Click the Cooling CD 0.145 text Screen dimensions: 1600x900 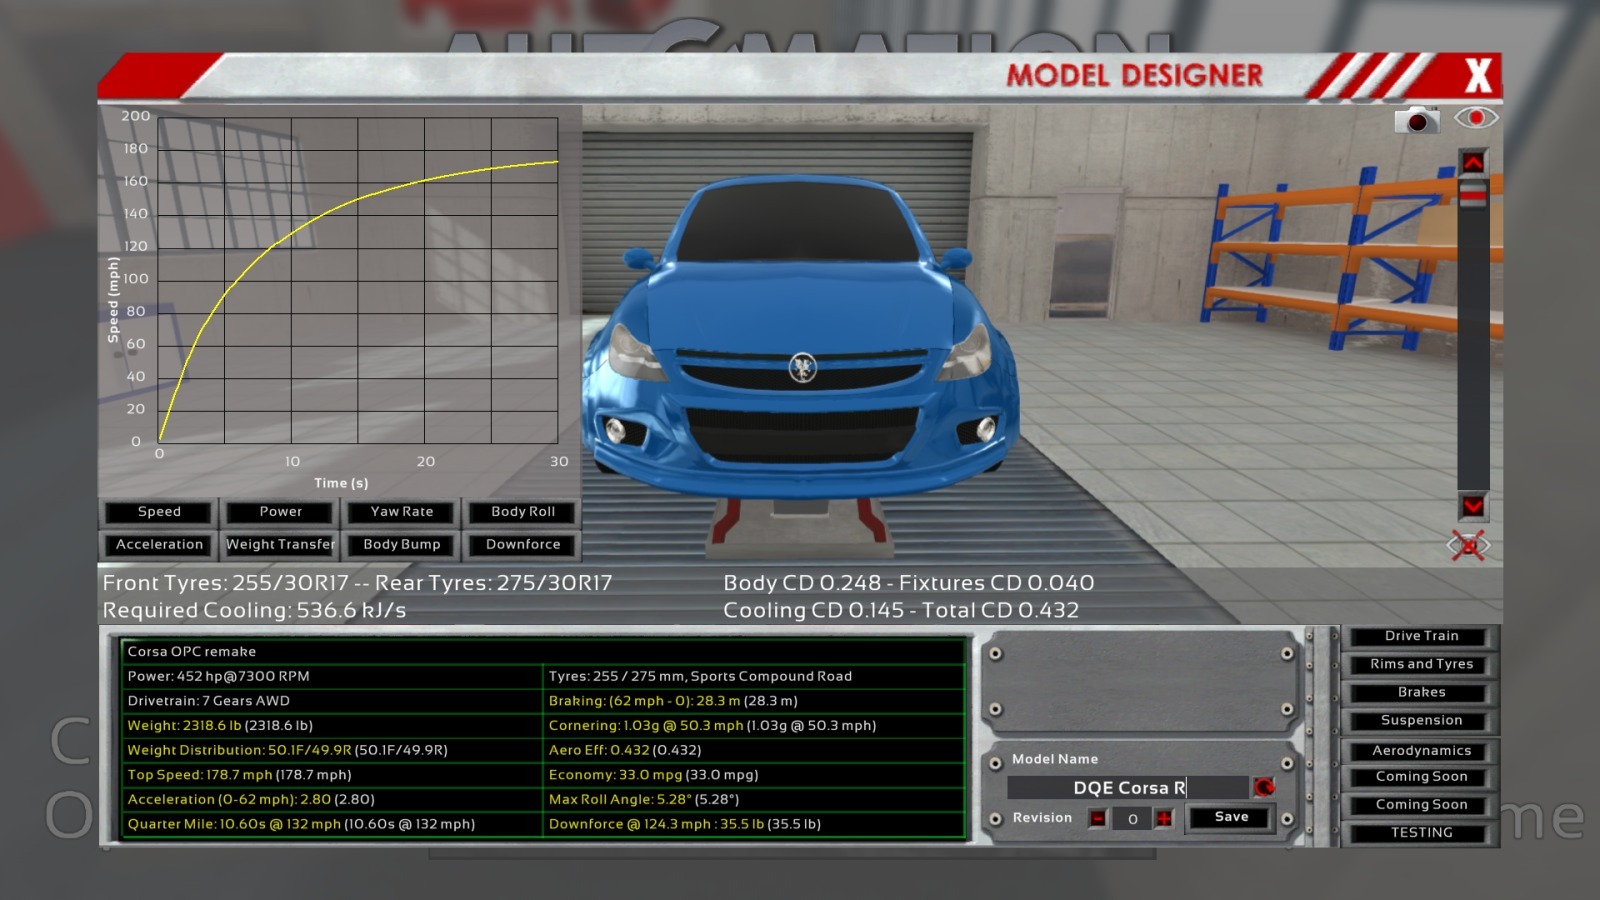point(814,610)
